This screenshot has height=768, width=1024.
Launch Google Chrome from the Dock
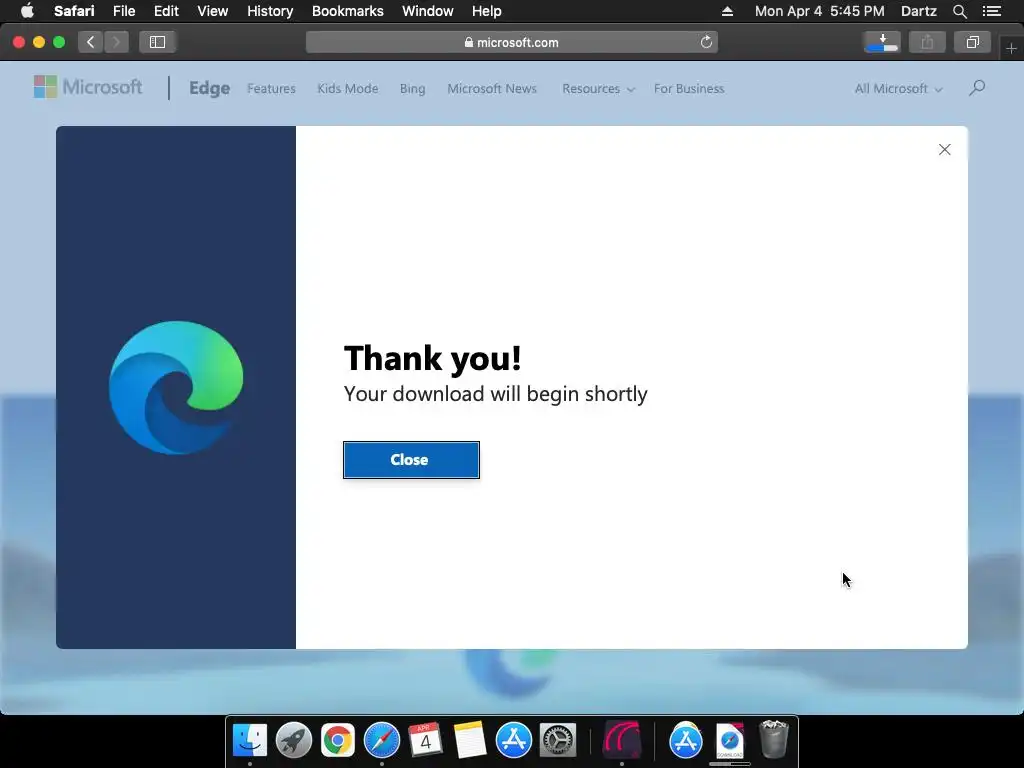338,740
